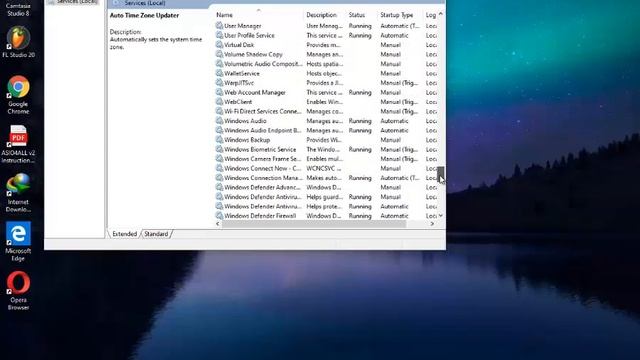The image size is (640, 360).
Task: Click gear icon of Volume Shadow Copy
Action: click(219, 54)
